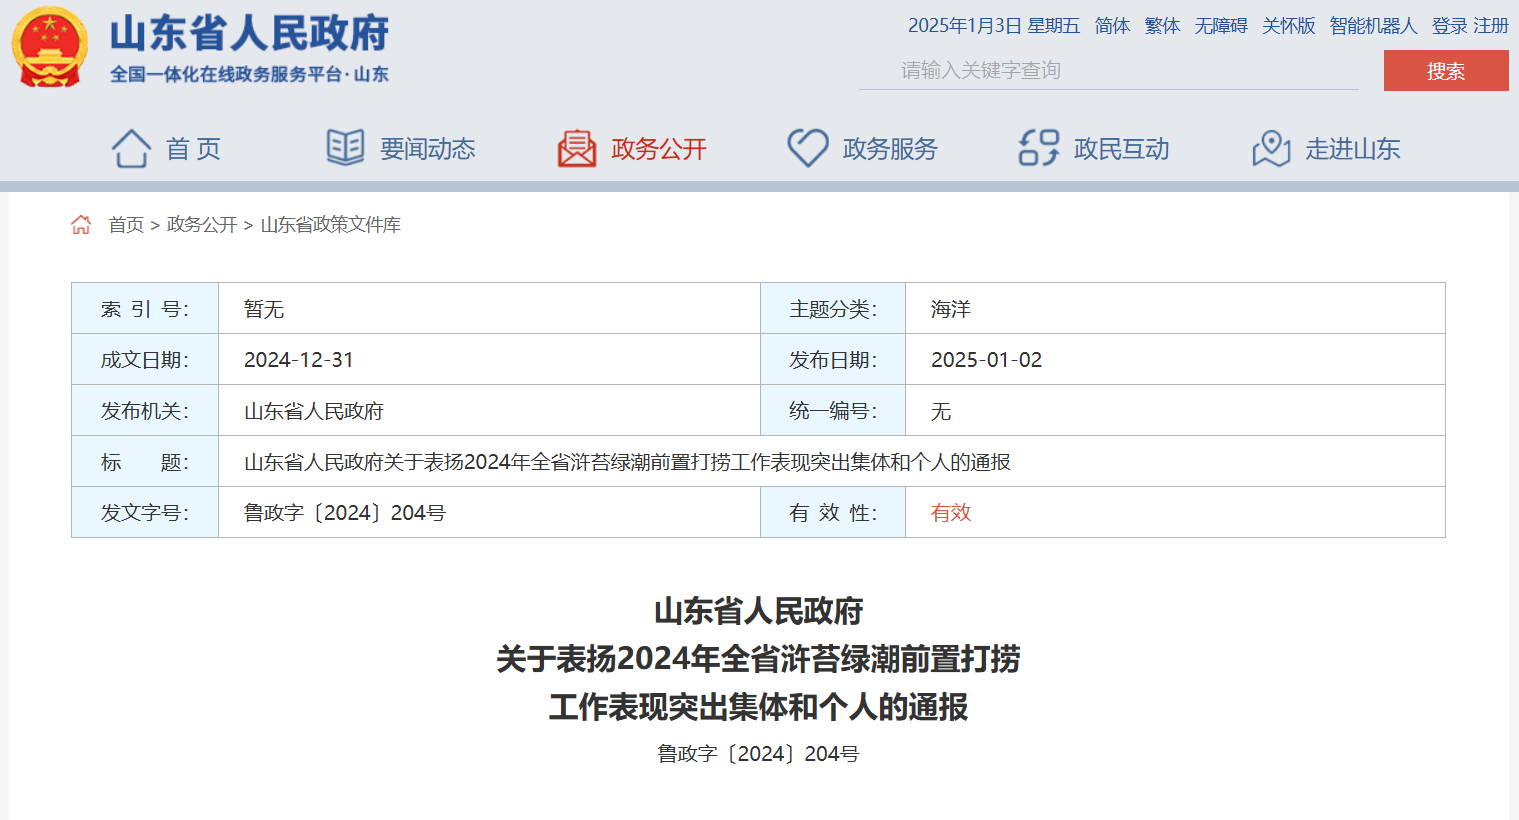Click the 登录 login link

[1449, 26]
